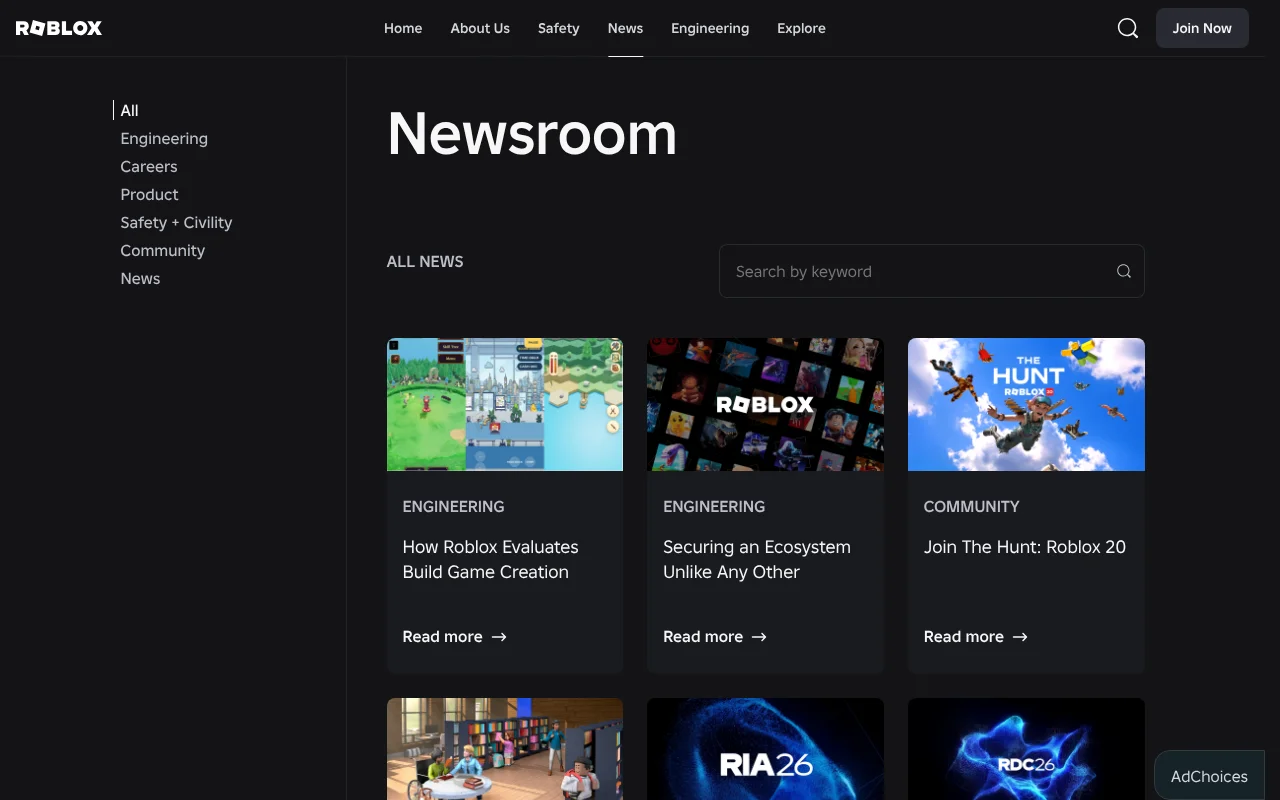Screen dimensions: 1280x800
Task: Open the header search magnifier icon
Action: tap(1128, 28)
